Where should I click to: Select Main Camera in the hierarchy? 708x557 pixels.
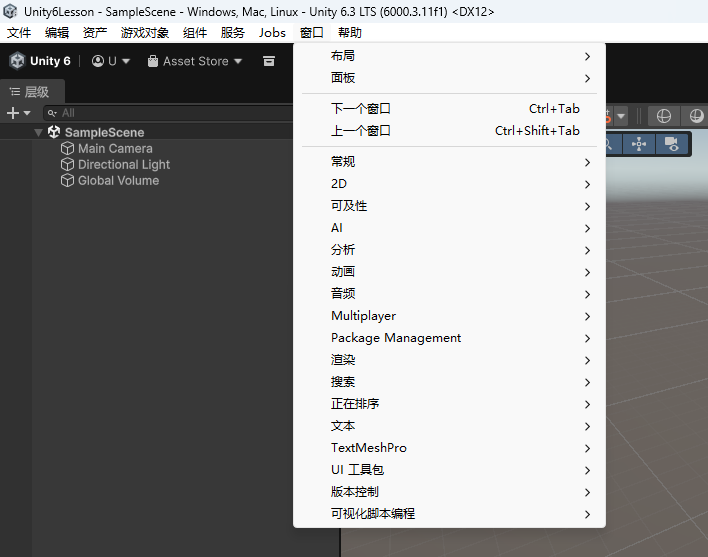click(115, 149)
